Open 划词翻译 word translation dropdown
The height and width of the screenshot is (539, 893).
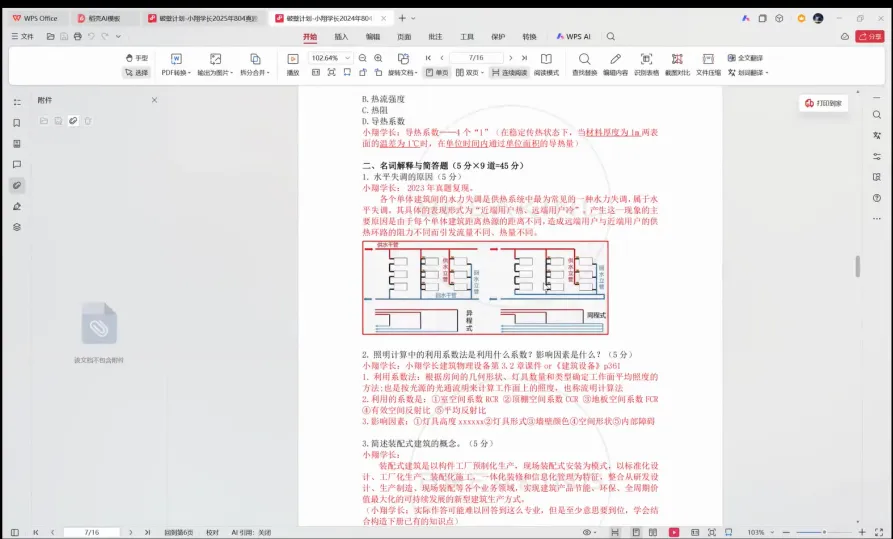tap(748, 73)
